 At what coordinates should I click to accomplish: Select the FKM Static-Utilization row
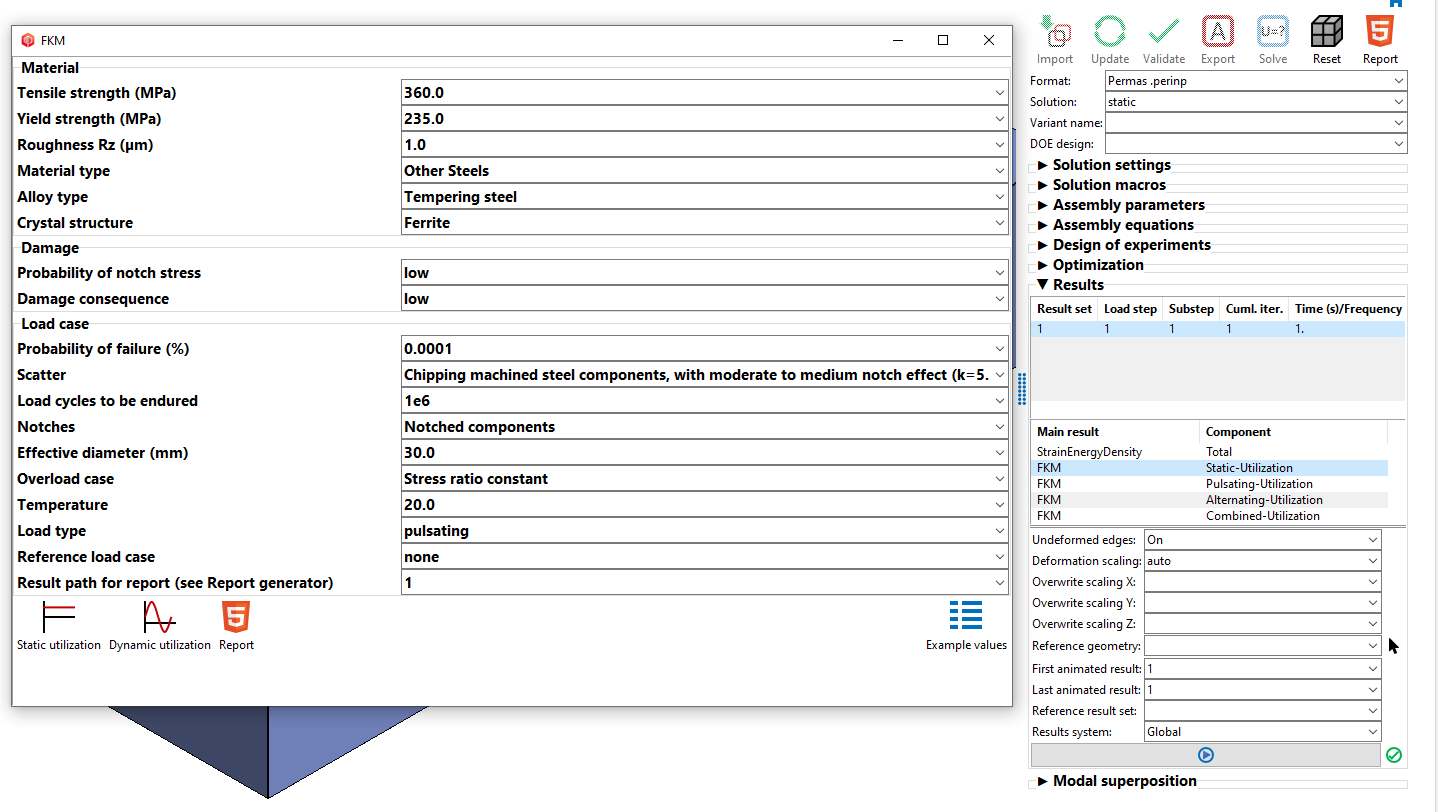click(1209, 468)
